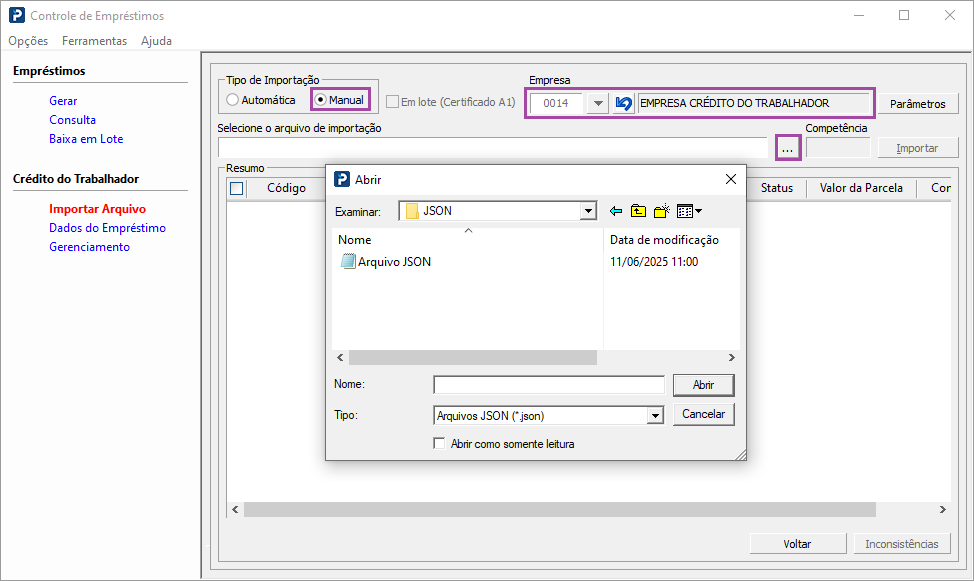
Task: Close the Abrir dialog
Action: 730,179
